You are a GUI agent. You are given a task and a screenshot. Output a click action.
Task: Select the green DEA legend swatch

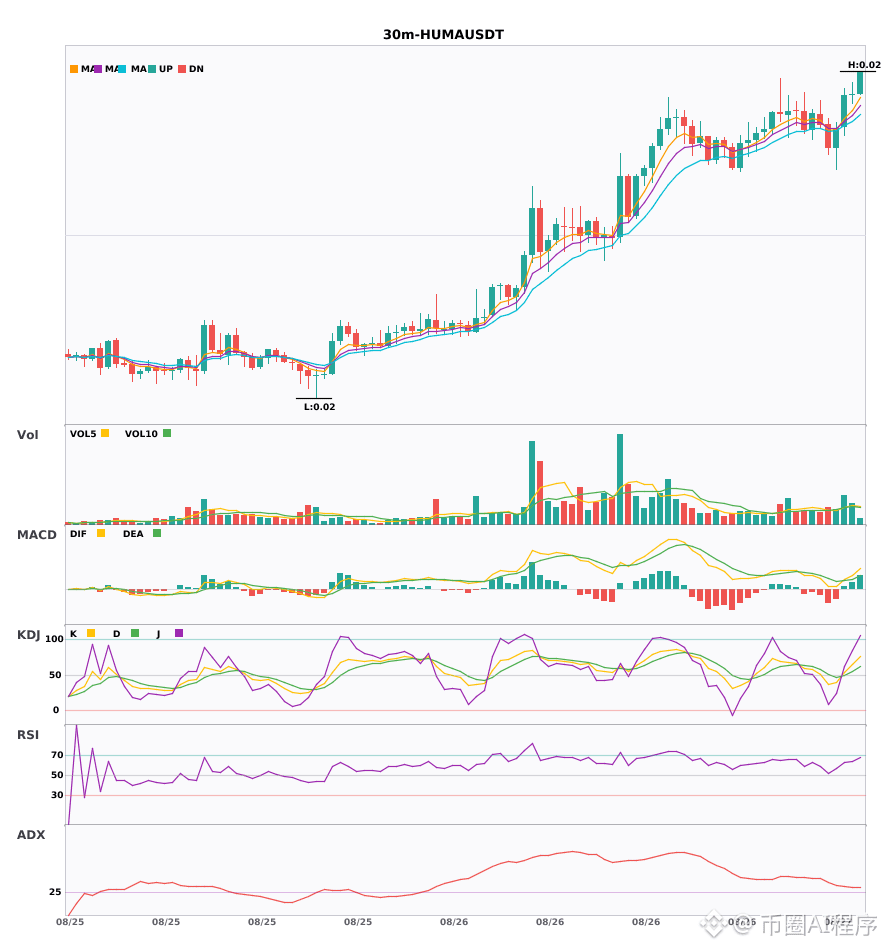point(157,533)
